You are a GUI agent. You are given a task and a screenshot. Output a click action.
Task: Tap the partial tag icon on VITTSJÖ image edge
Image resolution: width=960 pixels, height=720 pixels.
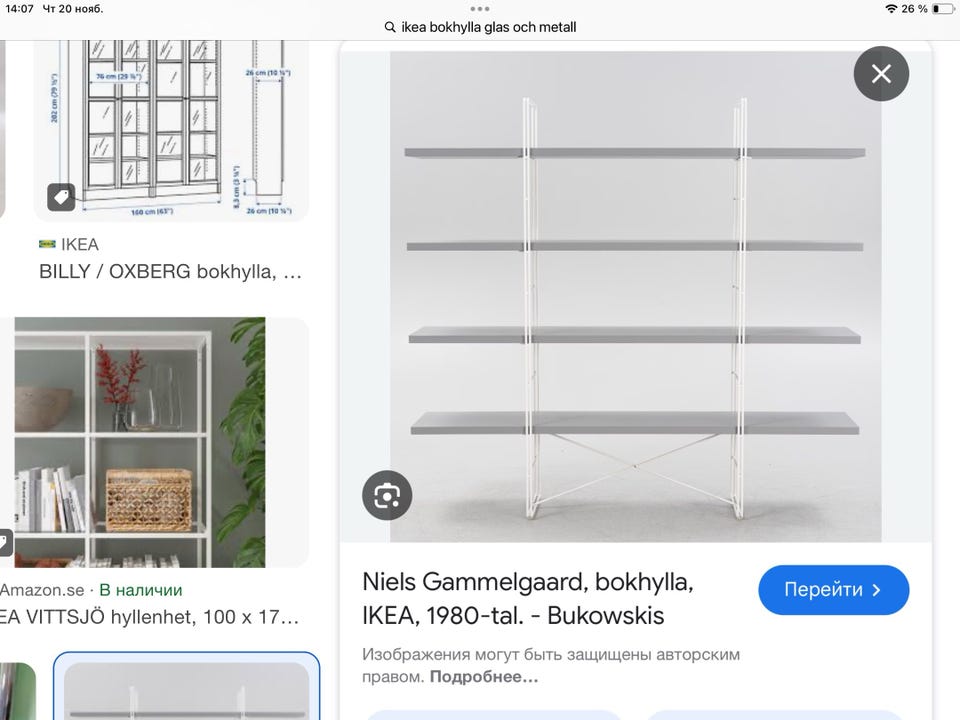tap(4, 542)
